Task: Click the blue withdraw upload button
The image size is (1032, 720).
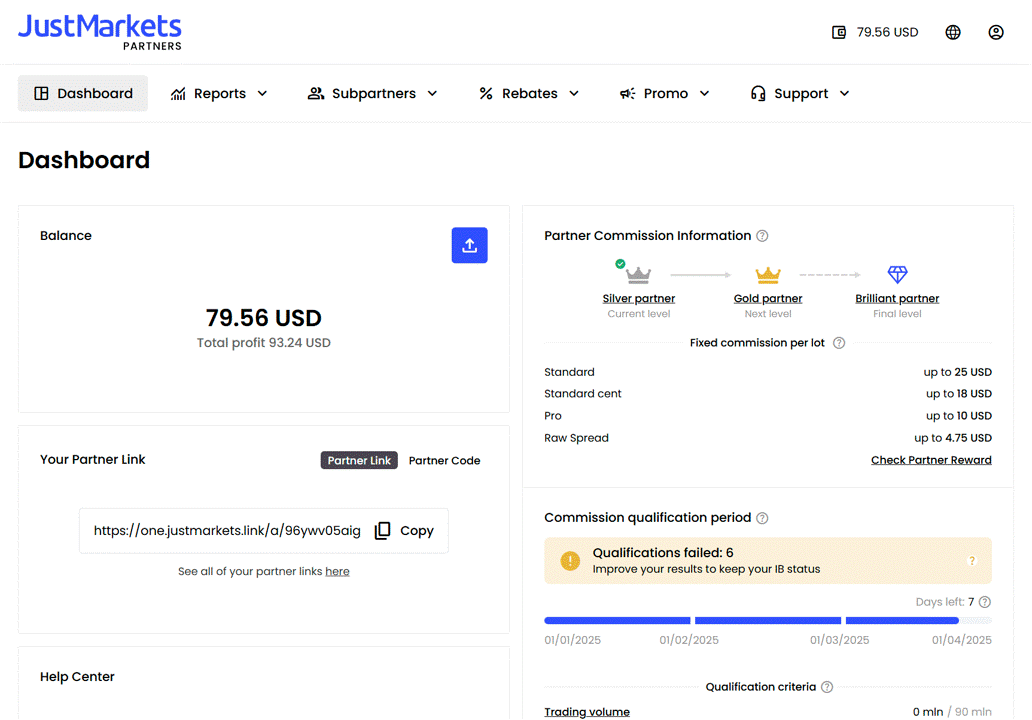Action: 469,245
